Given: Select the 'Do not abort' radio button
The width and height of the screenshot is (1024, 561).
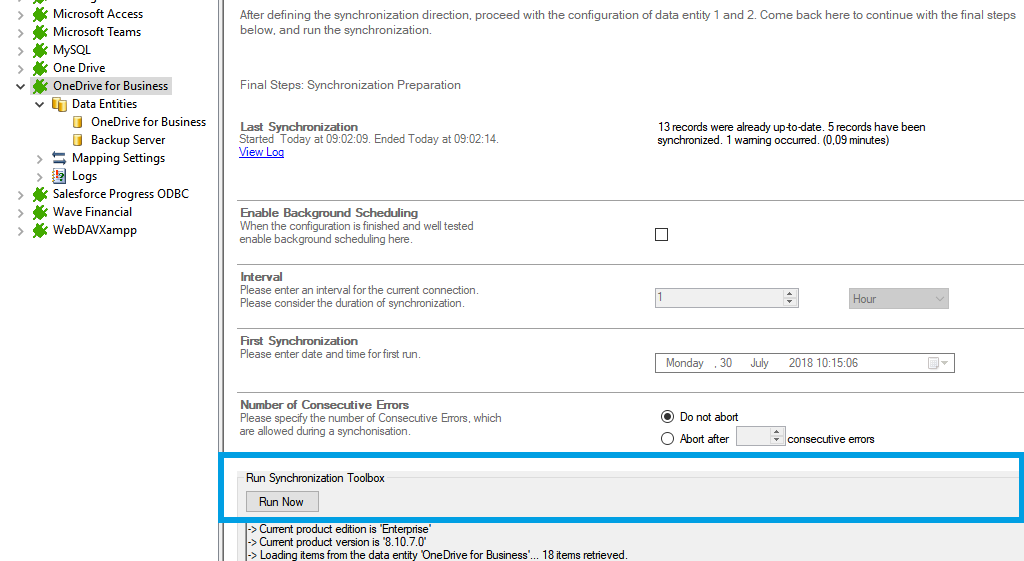Looking at the screenshot, I should tap(668, 417).
